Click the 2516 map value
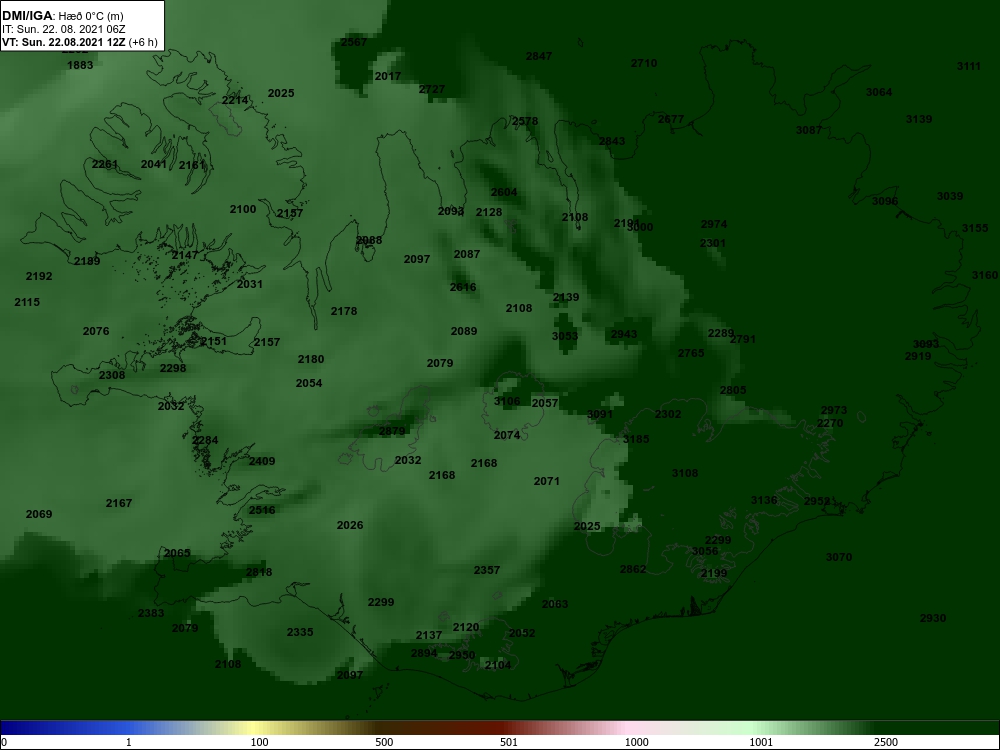The width and height of the screenshot is (1000, 750). click(x=261, y=510)
